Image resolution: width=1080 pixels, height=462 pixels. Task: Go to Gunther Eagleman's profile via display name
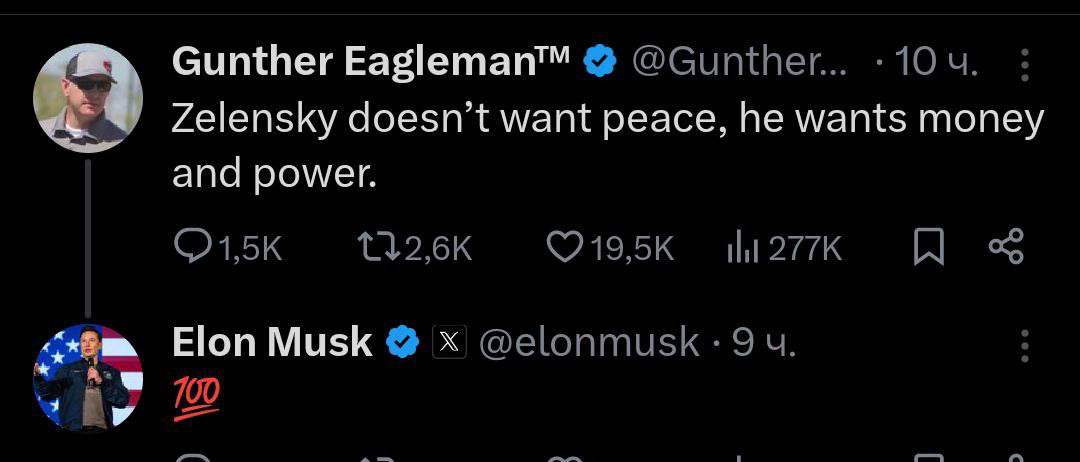(x=370, y=63)
